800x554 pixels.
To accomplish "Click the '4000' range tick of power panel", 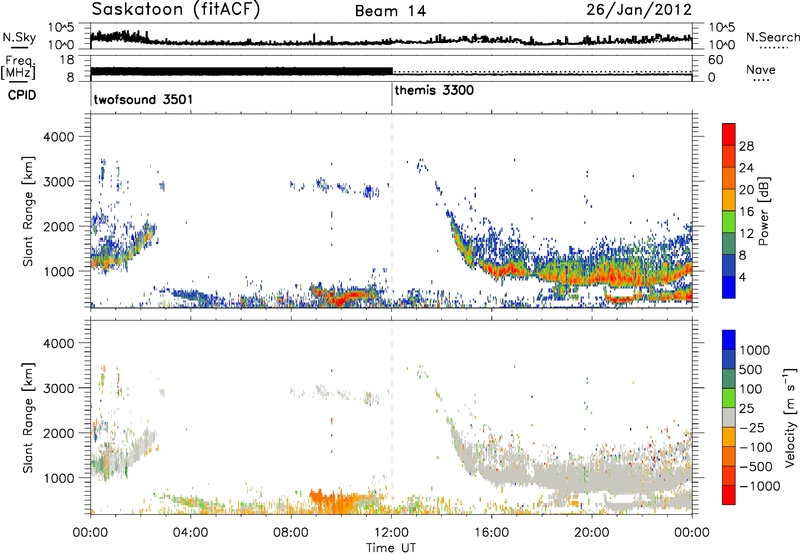I will [x=59, y=137].
